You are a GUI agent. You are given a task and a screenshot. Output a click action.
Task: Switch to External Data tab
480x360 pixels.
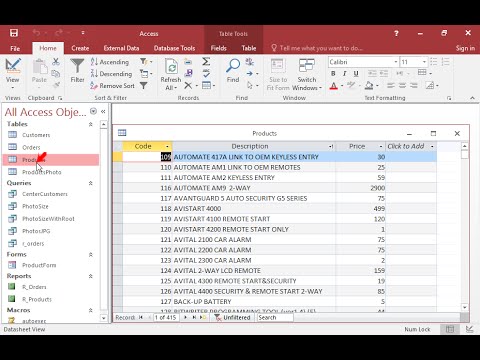121,48
